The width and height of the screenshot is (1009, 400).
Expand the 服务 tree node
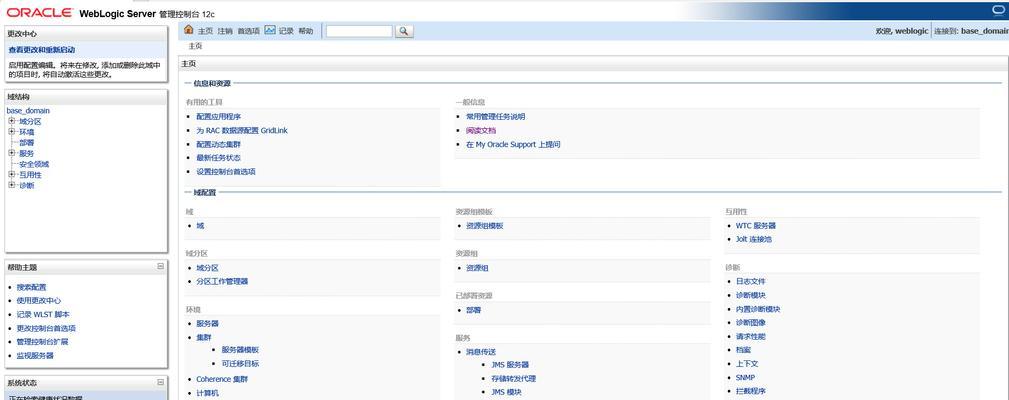(12, 153)
